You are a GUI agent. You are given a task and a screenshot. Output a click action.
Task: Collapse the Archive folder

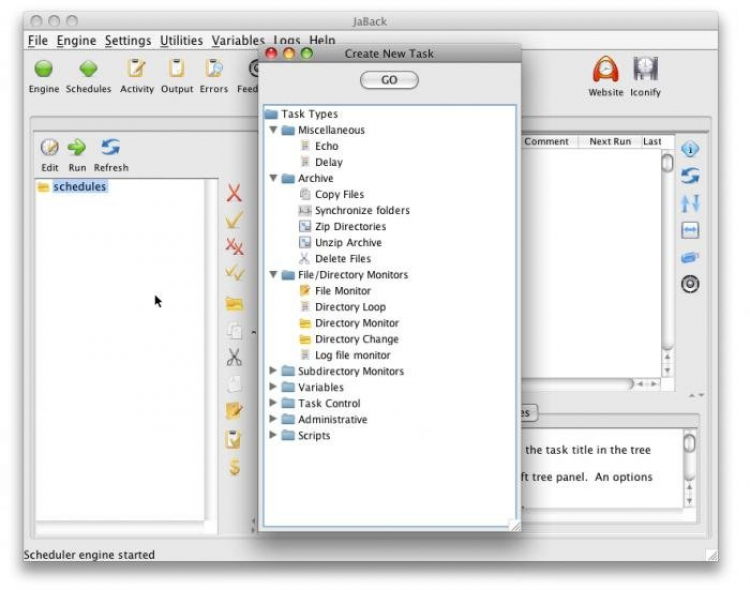click(x=273, y=178)
